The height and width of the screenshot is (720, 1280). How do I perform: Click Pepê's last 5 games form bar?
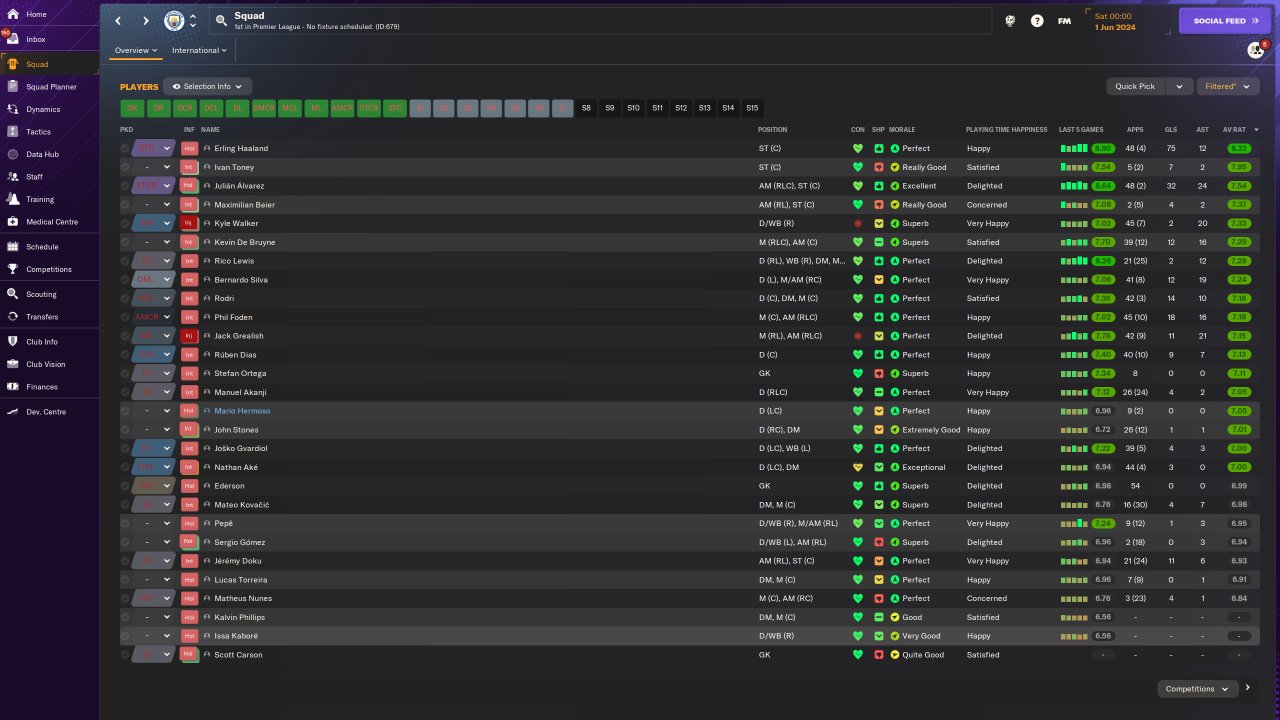click(x=1073, y=523)
